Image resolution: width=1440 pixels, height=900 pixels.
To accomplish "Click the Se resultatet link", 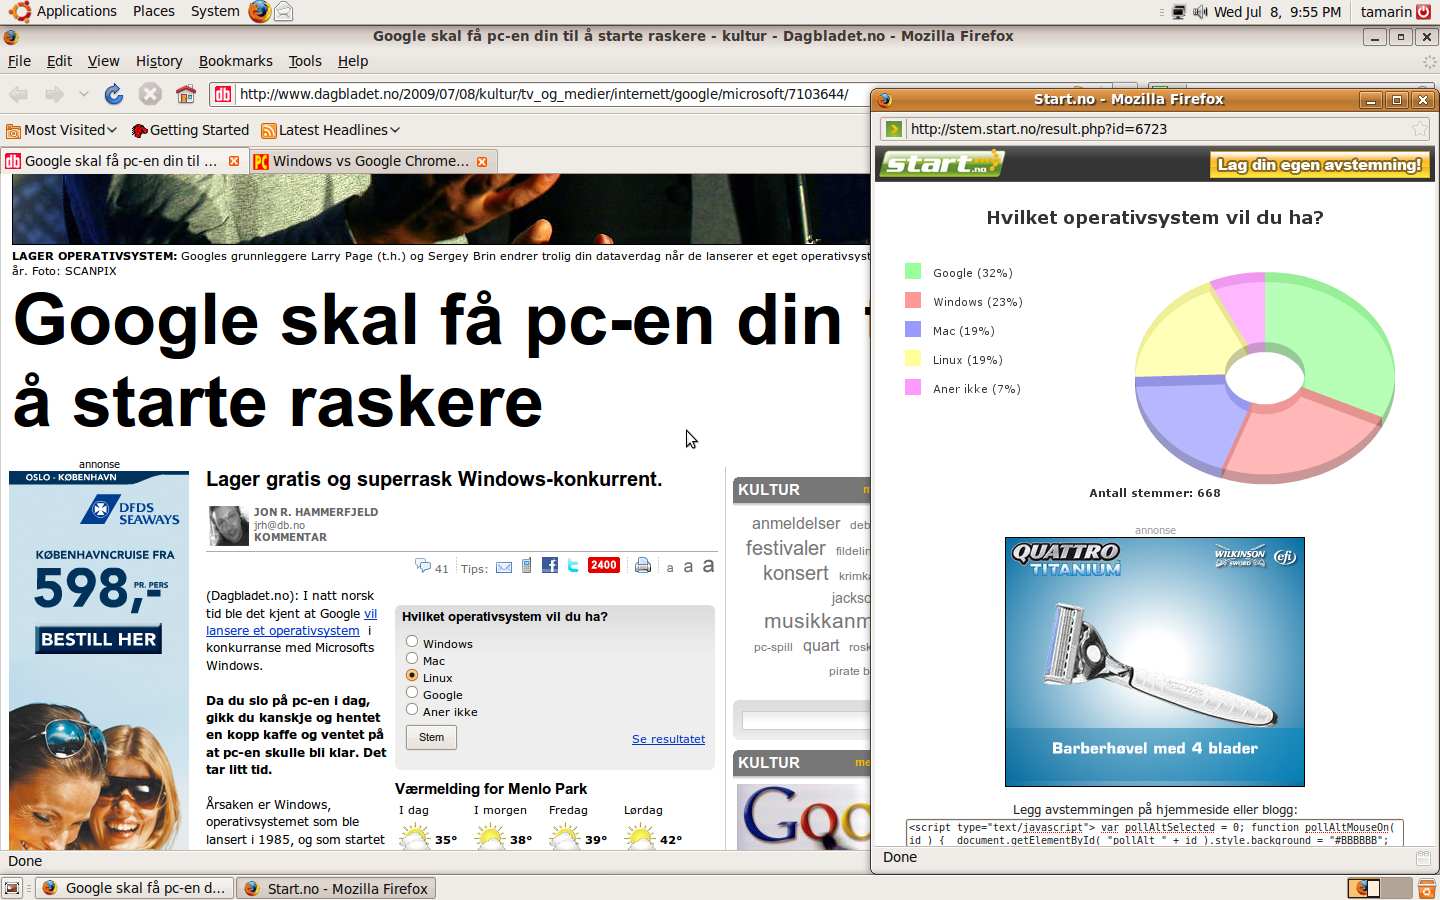I will (668, 739).
